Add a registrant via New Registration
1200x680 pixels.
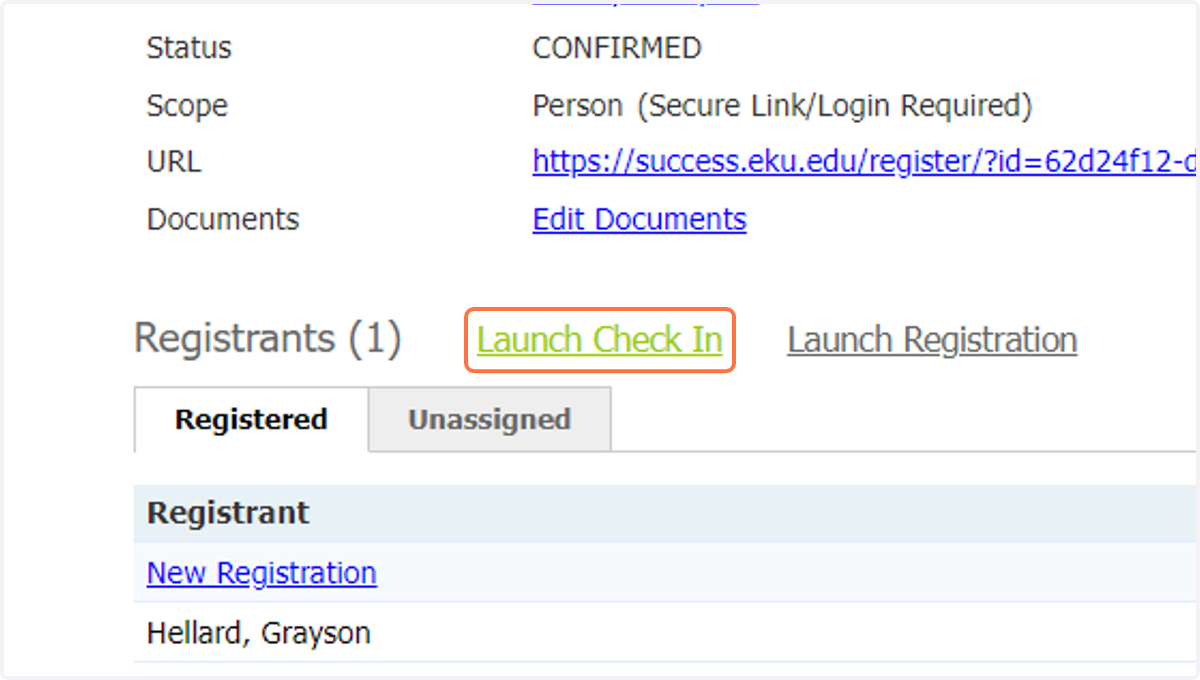[x=261, y=573]
